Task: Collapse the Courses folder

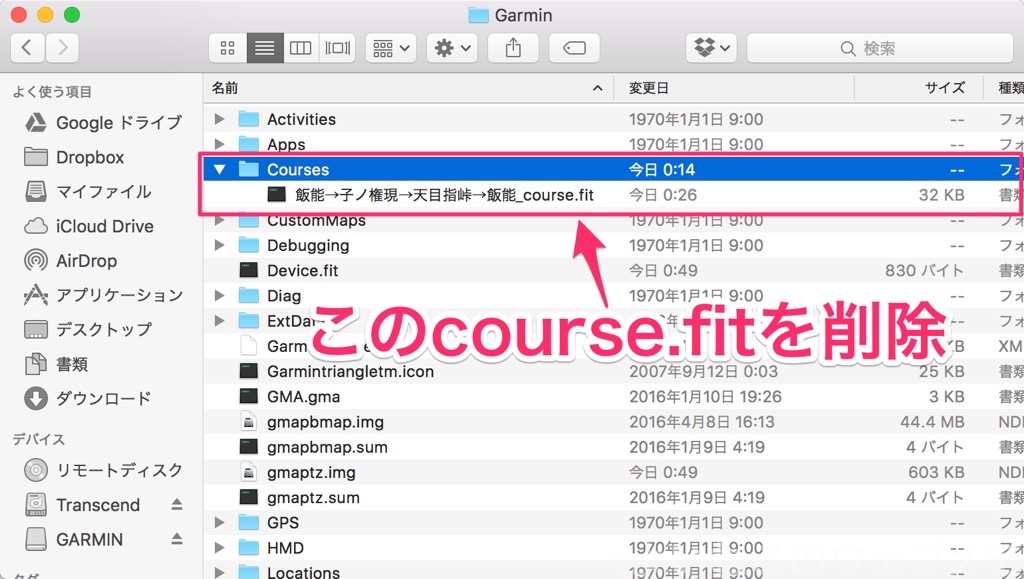Action: click(x=220, y=170)
